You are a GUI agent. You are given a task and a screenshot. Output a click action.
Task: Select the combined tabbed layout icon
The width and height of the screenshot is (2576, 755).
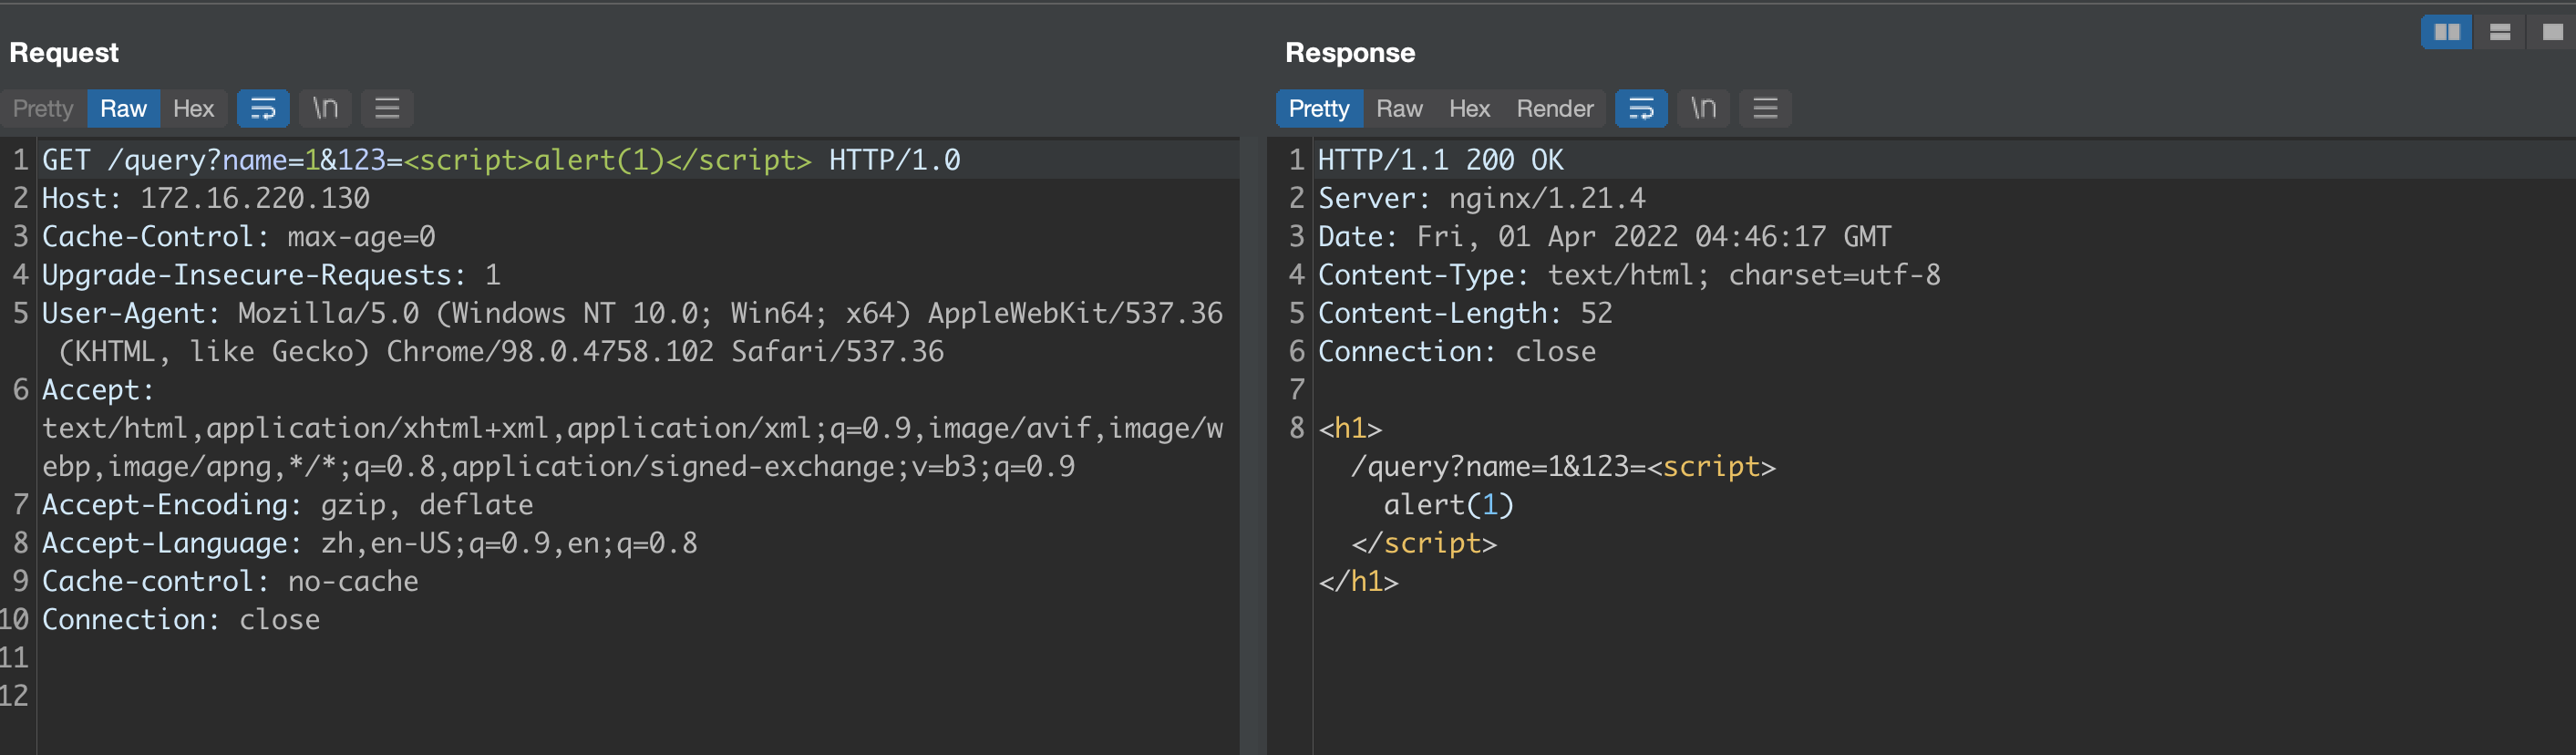[2552, 32]
